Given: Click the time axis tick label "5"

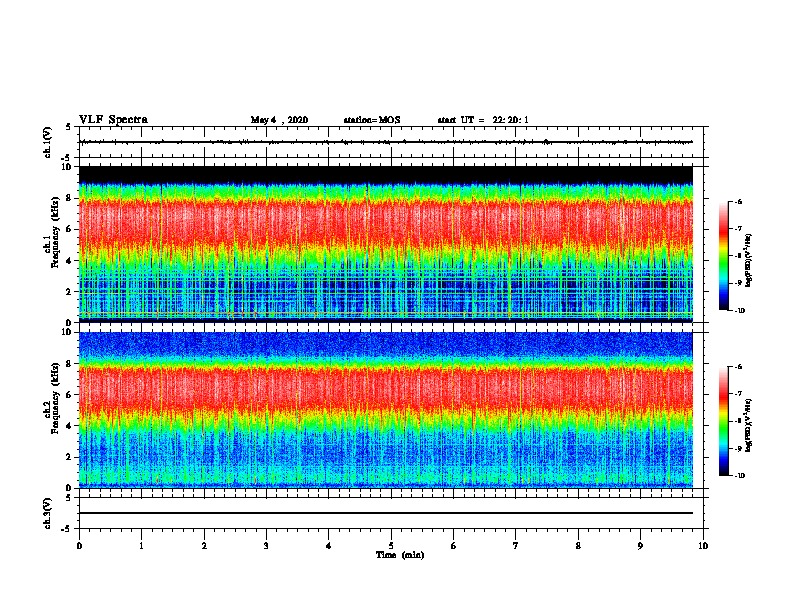Looking at the screenshot, I should click(391, 546).
